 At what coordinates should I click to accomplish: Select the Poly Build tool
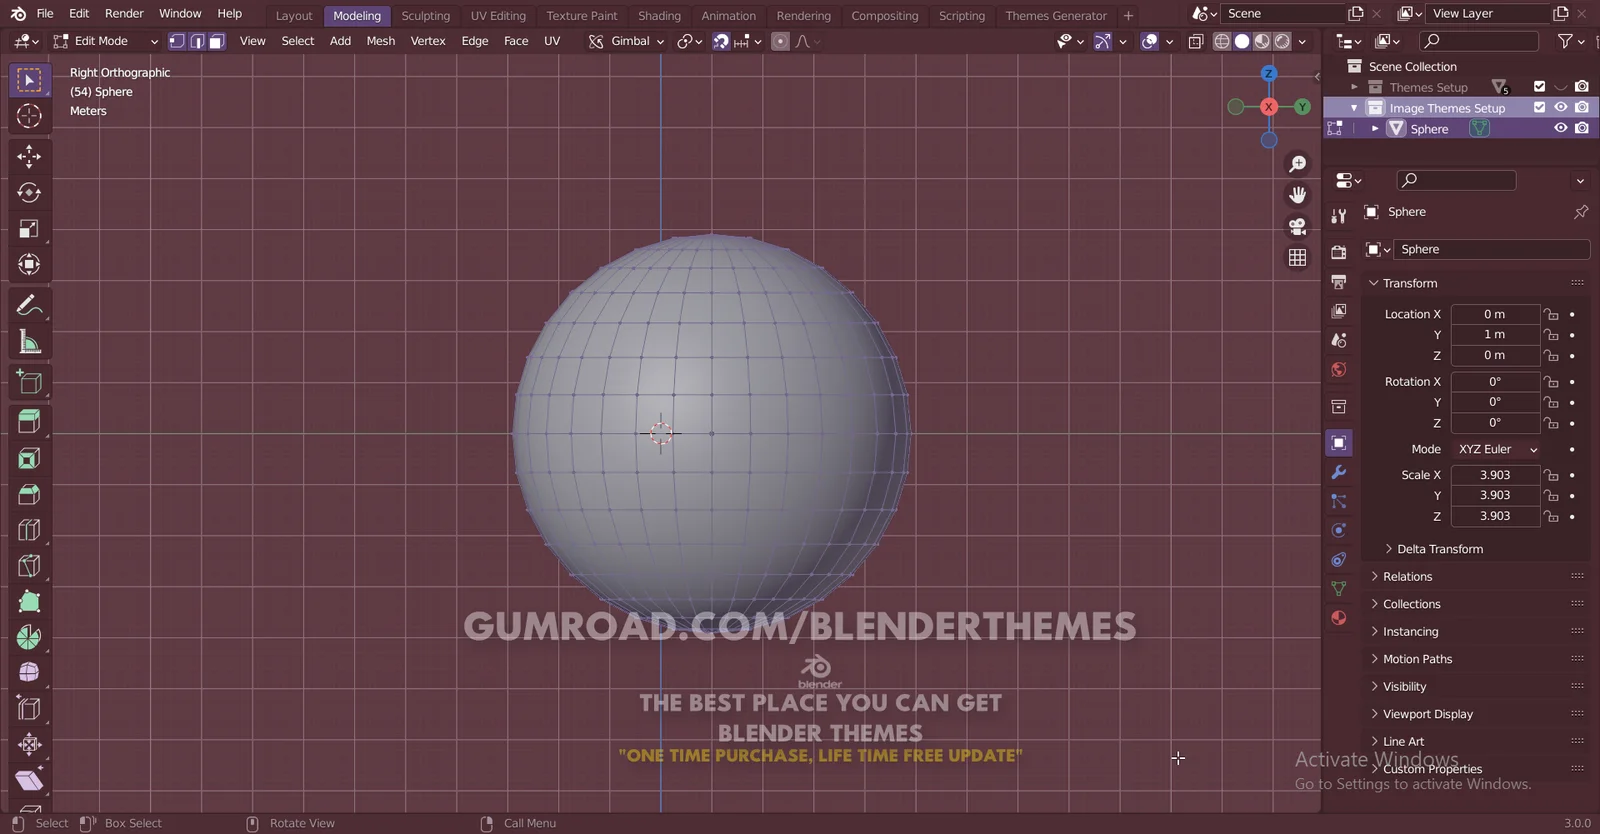tap(29, 602)
